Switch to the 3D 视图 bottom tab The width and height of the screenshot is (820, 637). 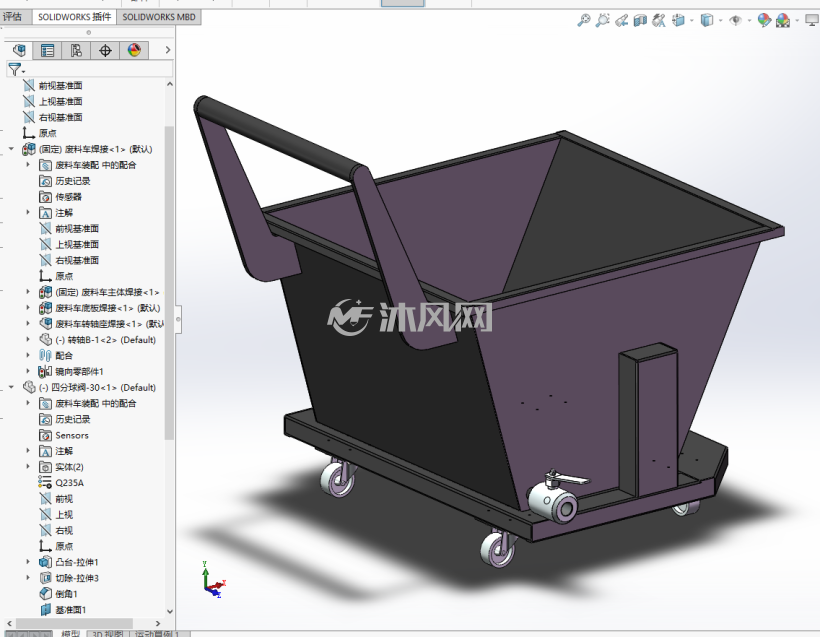tap(107, 633)
